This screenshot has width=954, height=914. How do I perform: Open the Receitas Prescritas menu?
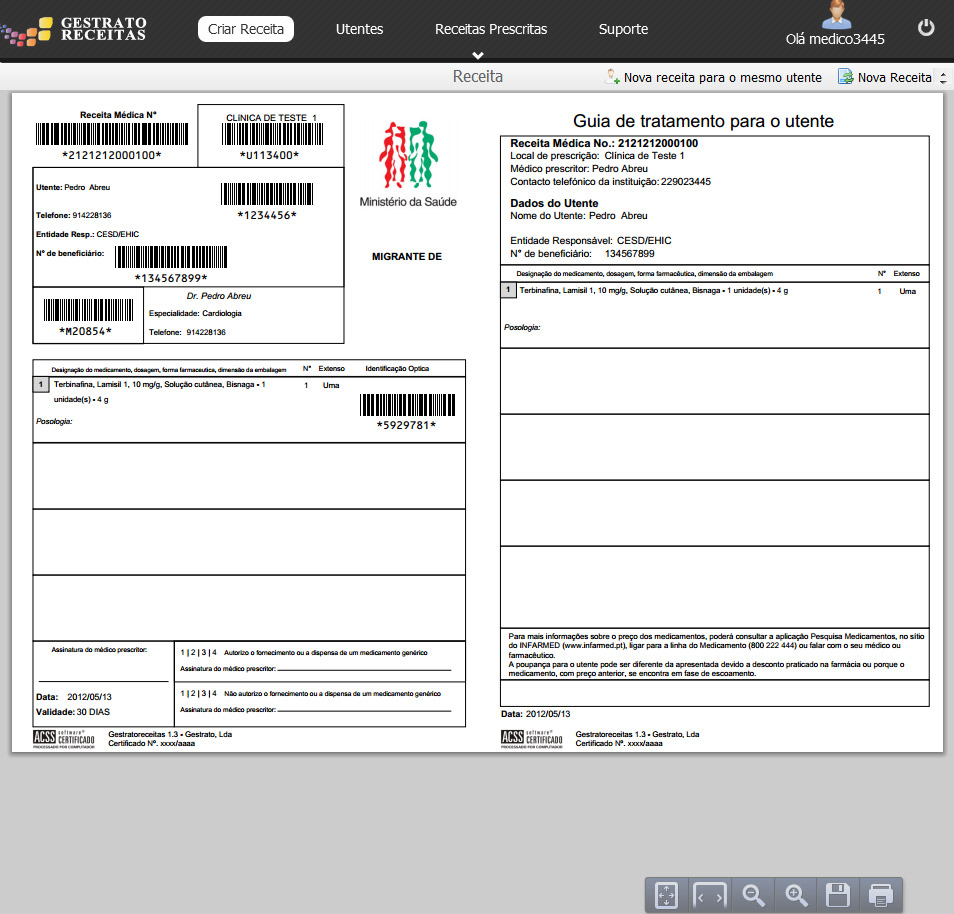tap(491, 29)
